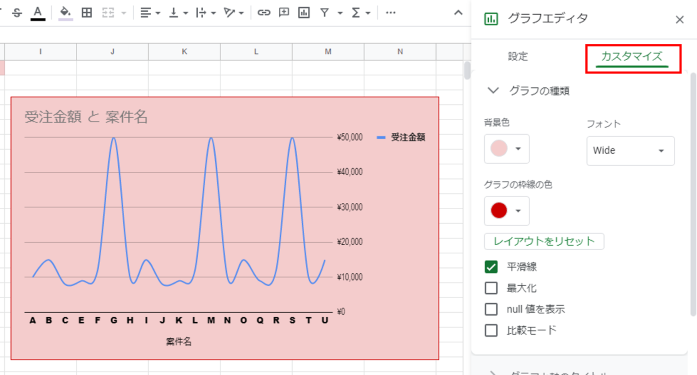Create a filter using funnel icon
Screen dimensions: 697x375
(x=325, y=13)
